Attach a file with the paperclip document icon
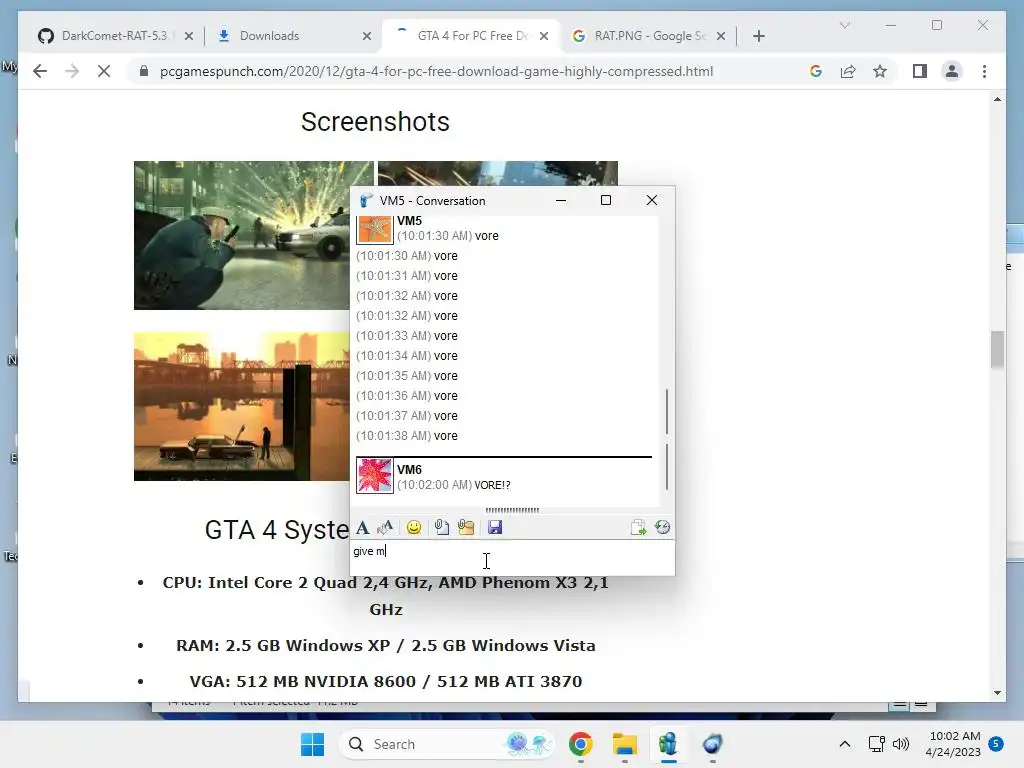 click(442, 528)
